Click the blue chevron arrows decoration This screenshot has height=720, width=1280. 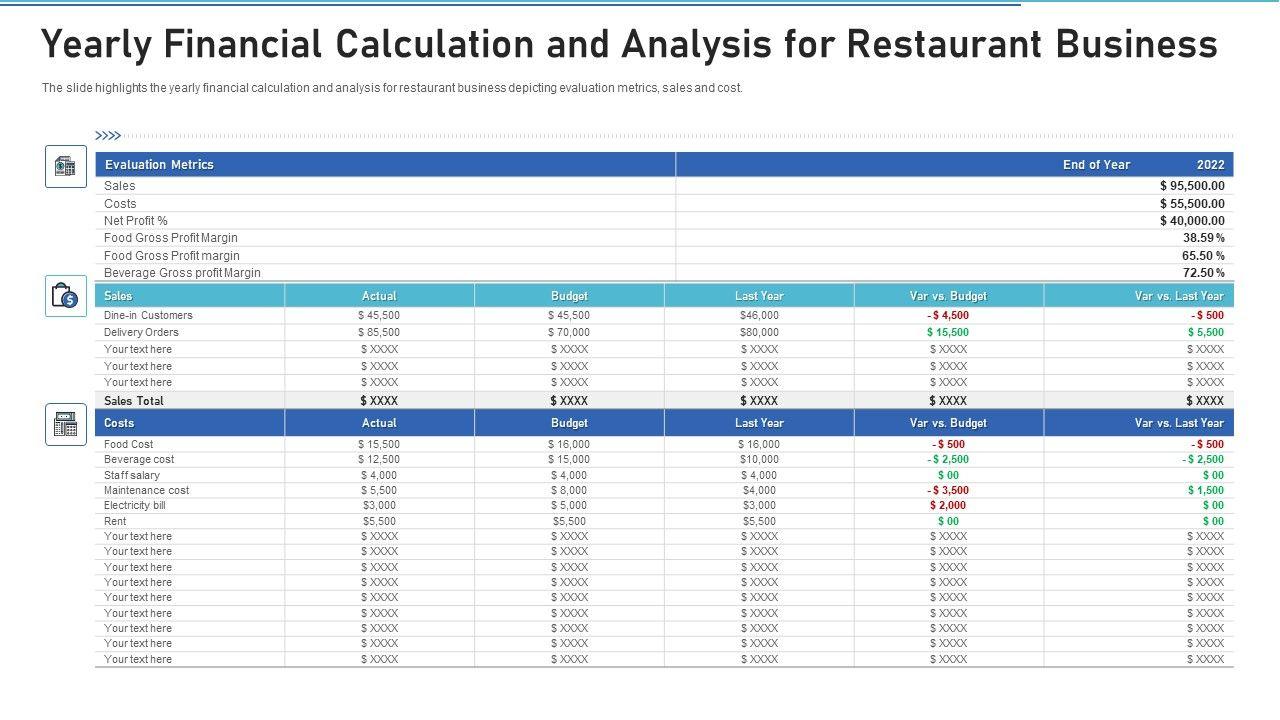(108, 136)
